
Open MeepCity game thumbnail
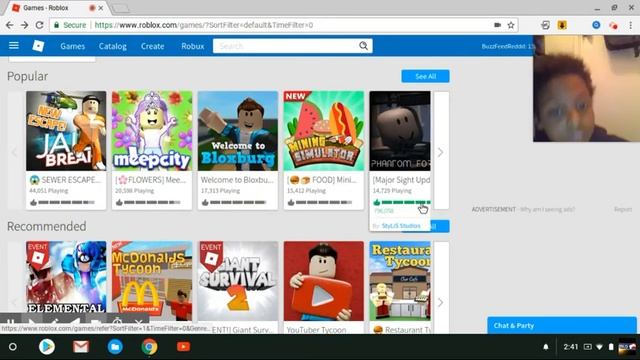point(152,131)
